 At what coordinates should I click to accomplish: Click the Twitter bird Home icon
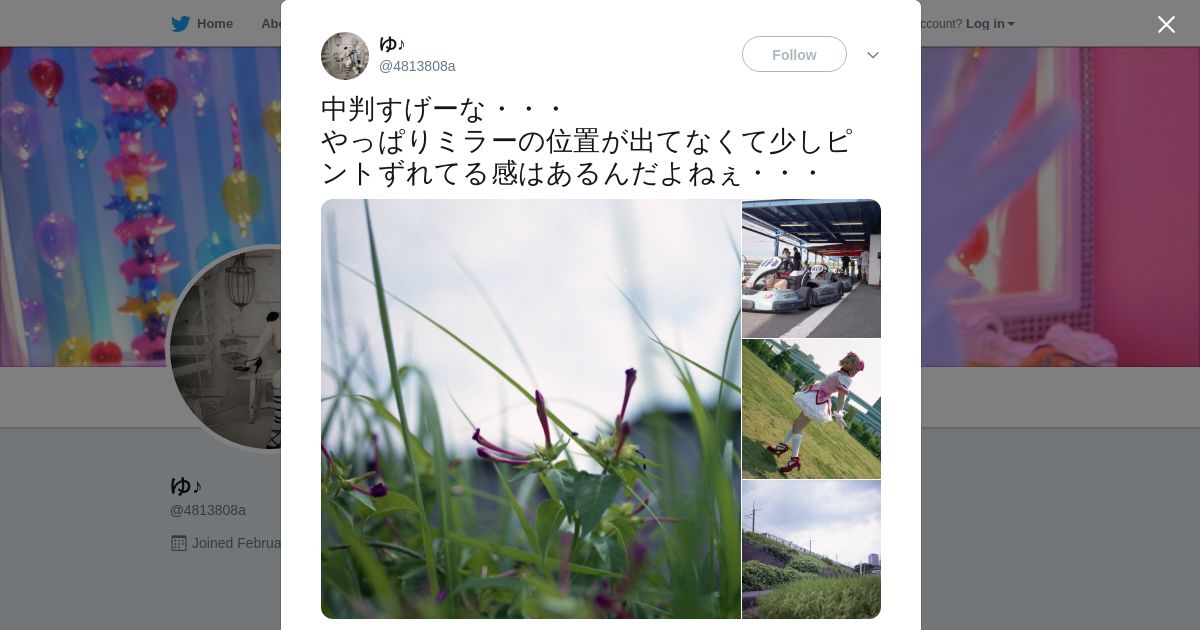click(x=180, y=24)
